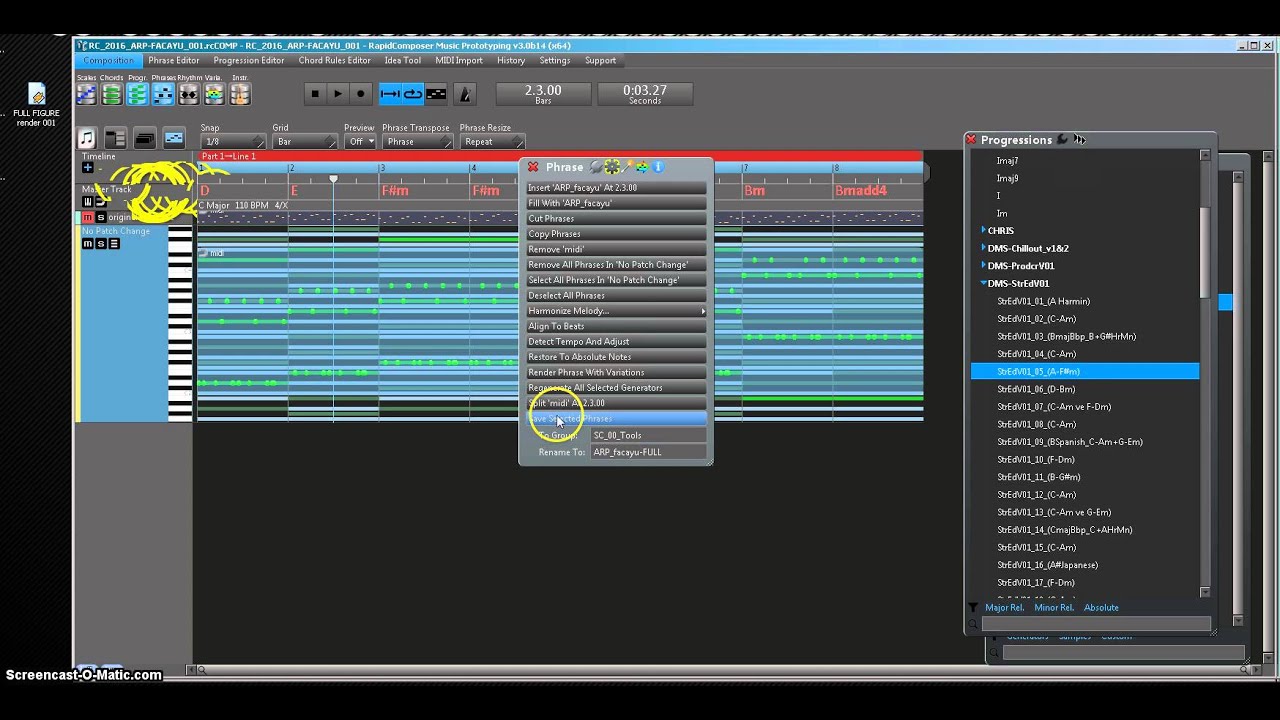The height and width of the screenshot is (720, 1280).
Task: Select the music note view button
Action: point(87,139)
